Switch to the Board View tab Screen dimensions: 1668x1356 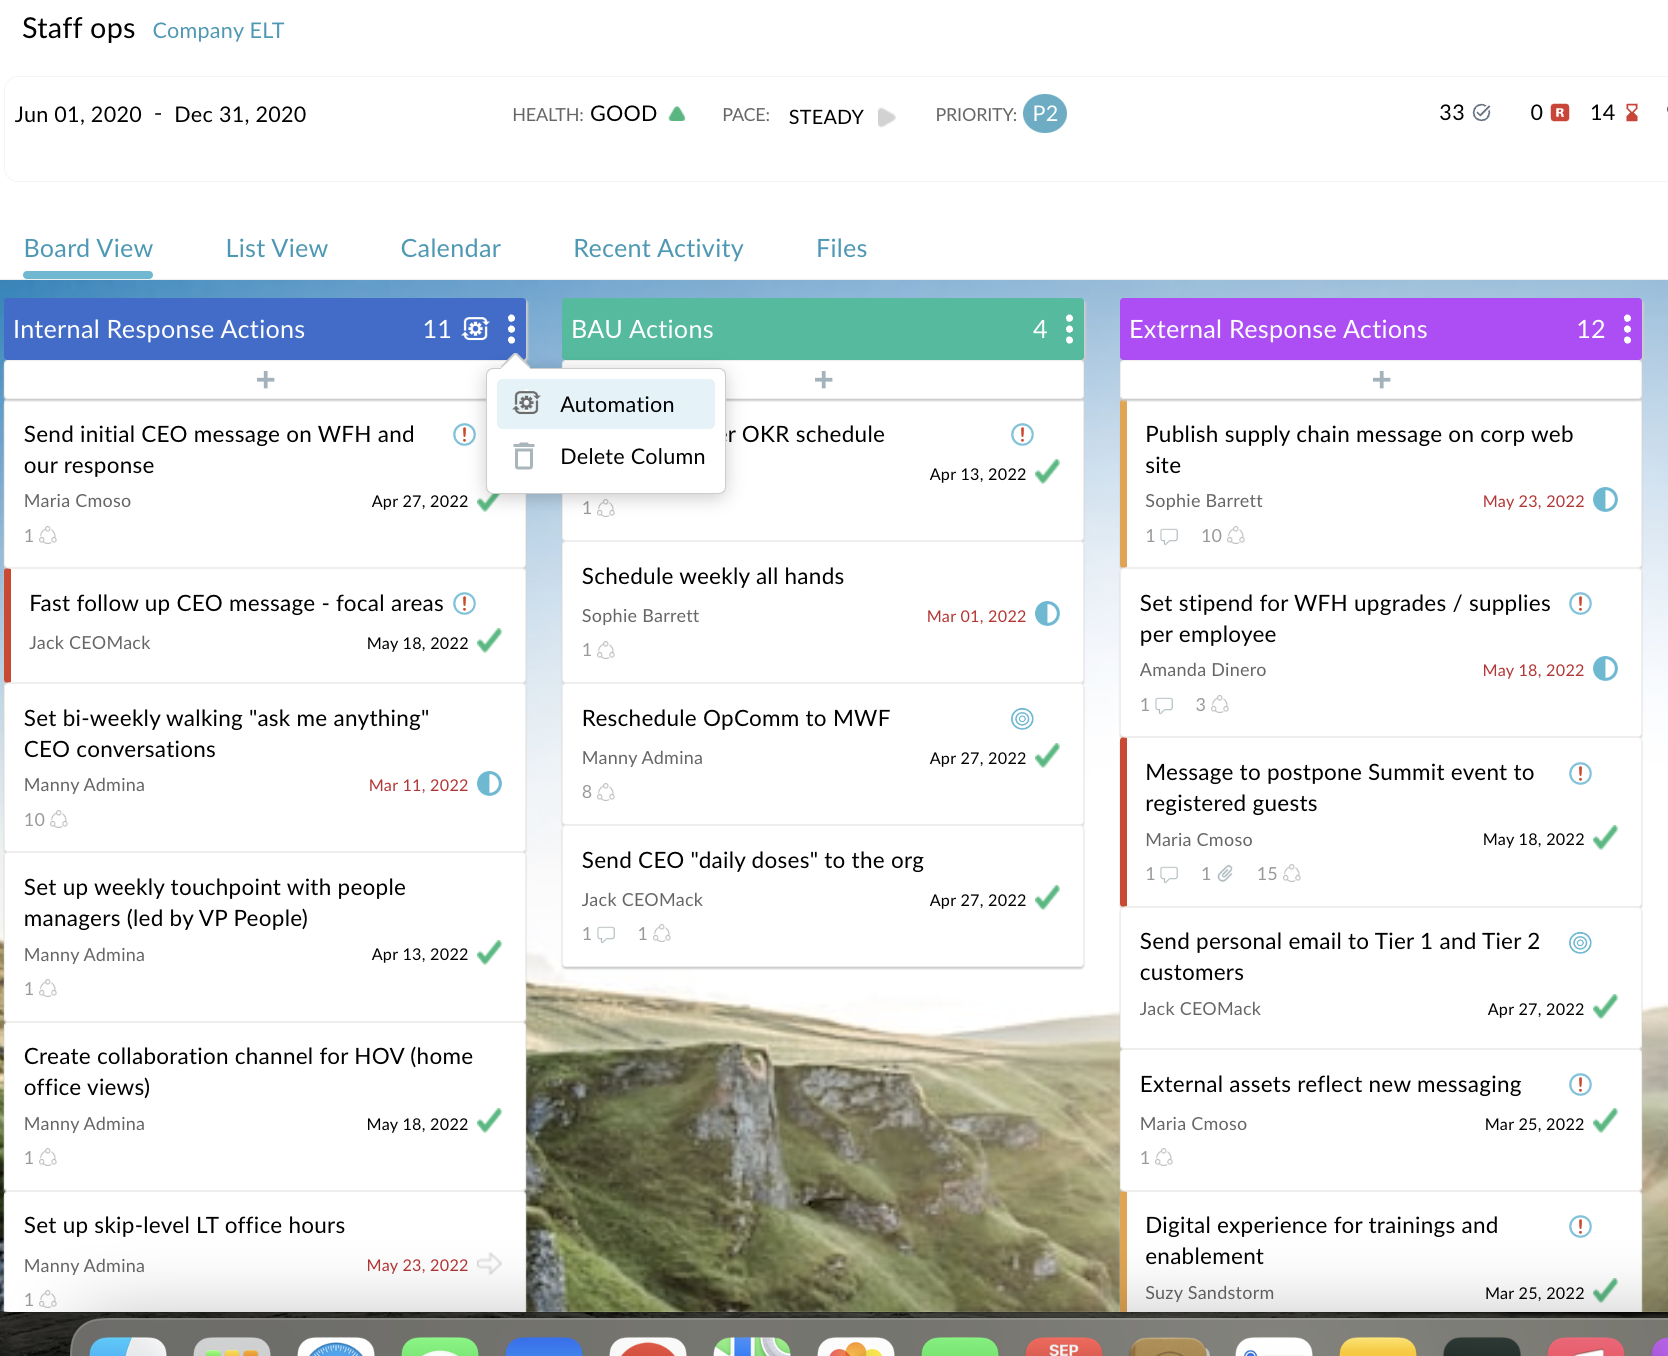coord(88,248)
